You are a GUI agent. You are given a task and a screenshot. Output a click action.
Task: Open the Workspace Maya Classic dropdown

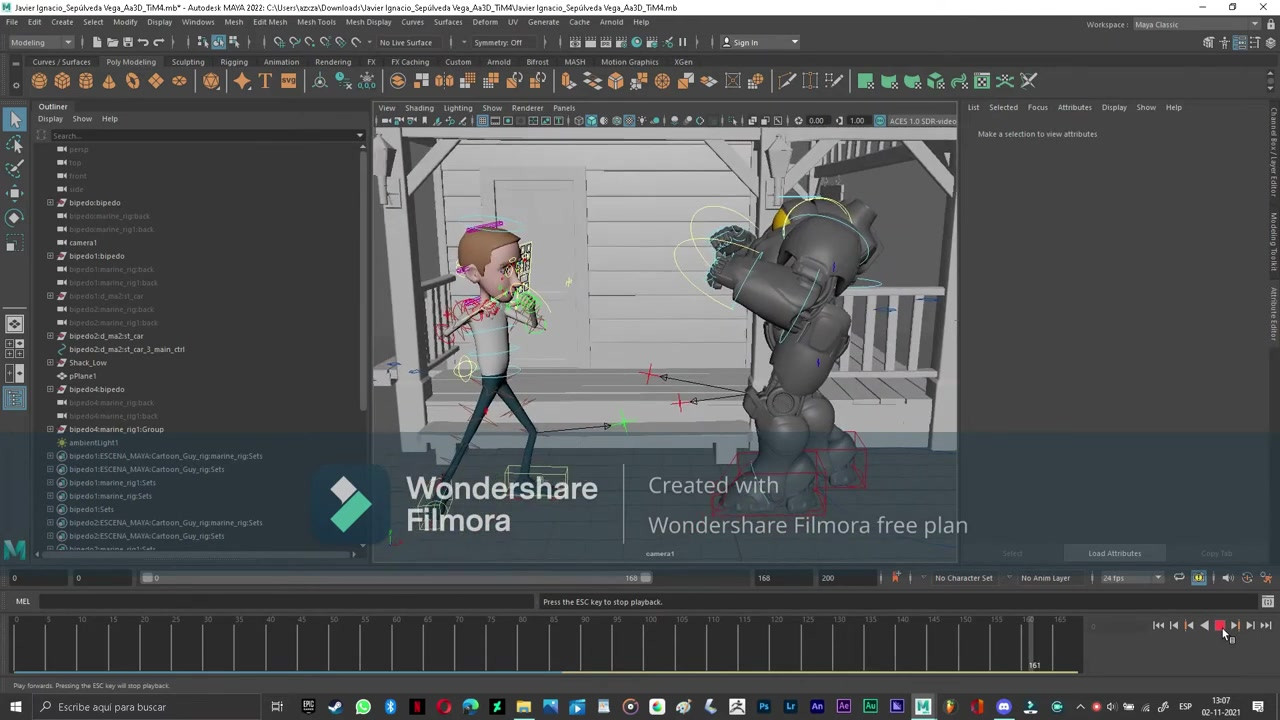coord(1196,24)
